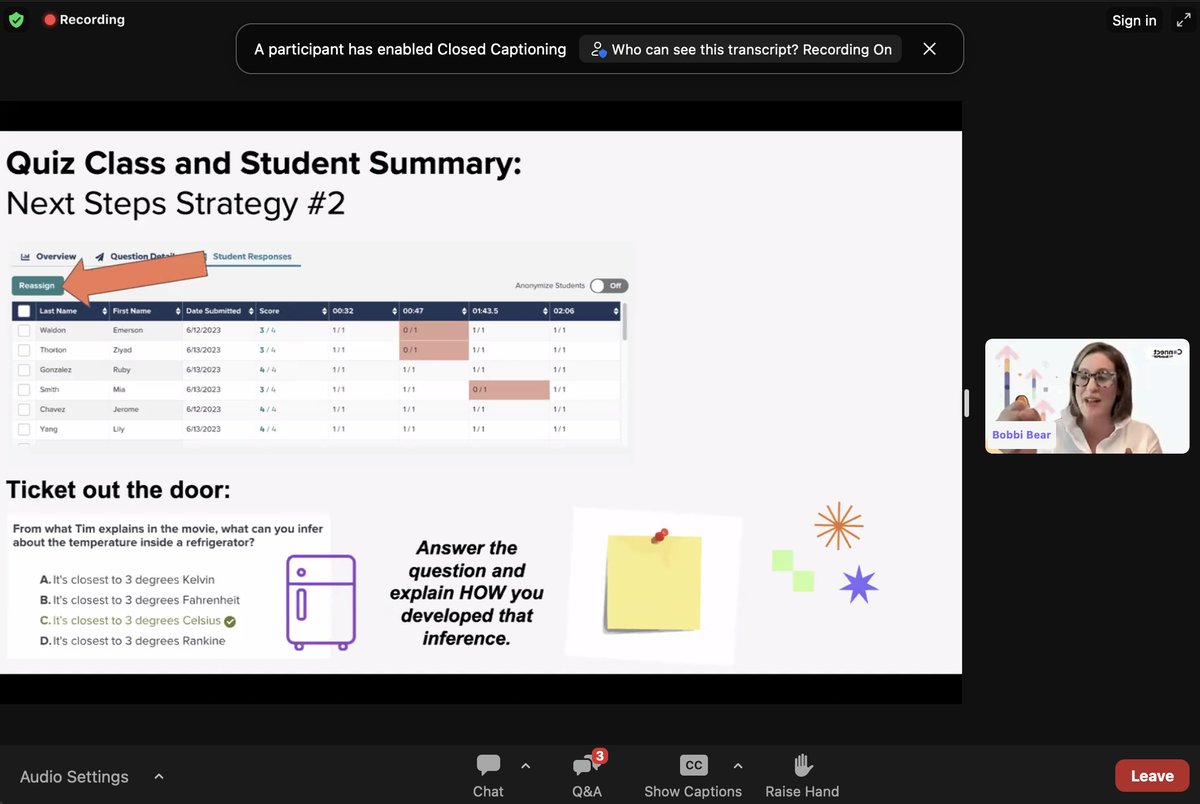
Task: Click the purple refrigerator icon
Action: point(321,603)
